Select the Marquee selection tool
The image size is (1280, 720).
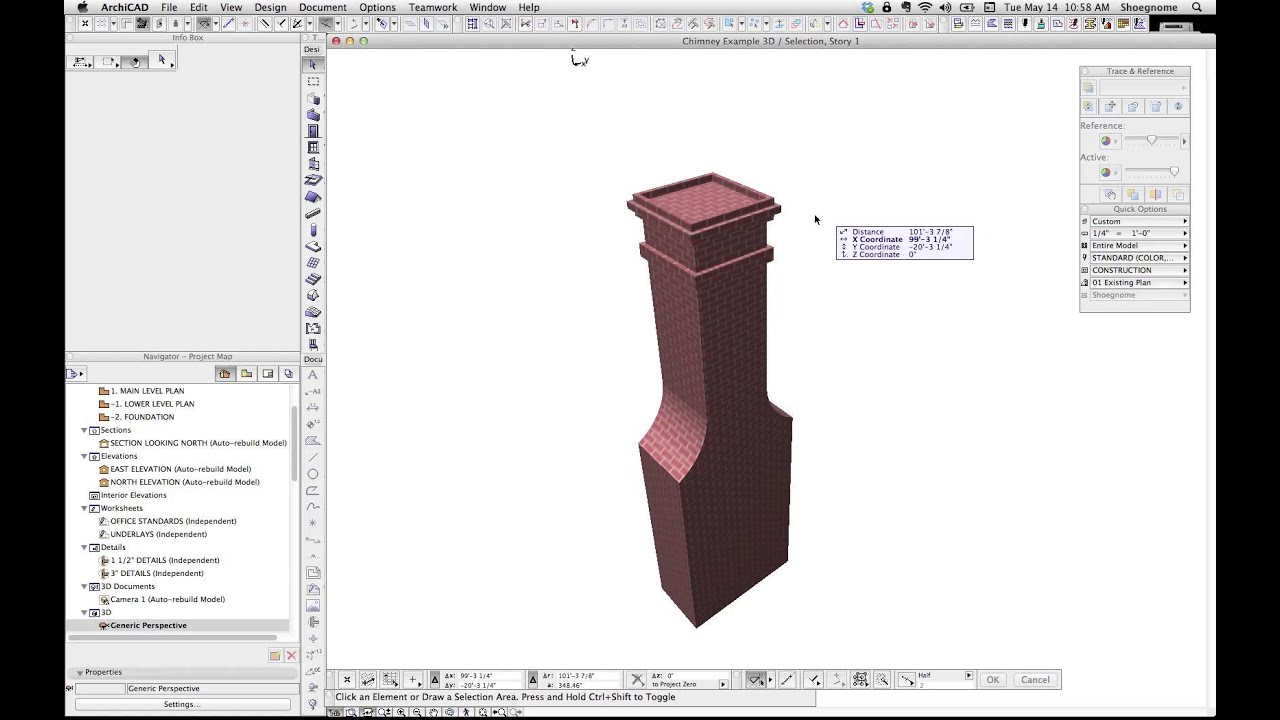tap(313, 82)
